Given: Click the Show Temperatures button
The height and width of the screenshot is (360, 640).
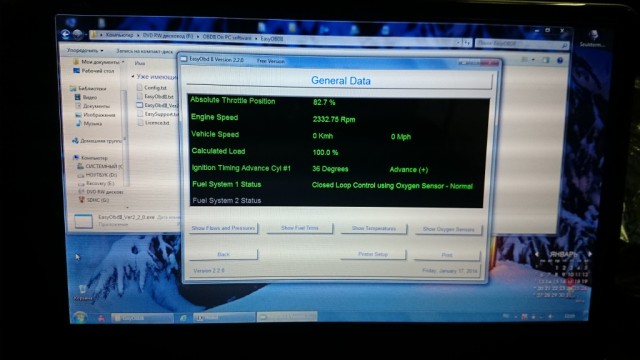Looking at the screenshot, I should 373,229.
